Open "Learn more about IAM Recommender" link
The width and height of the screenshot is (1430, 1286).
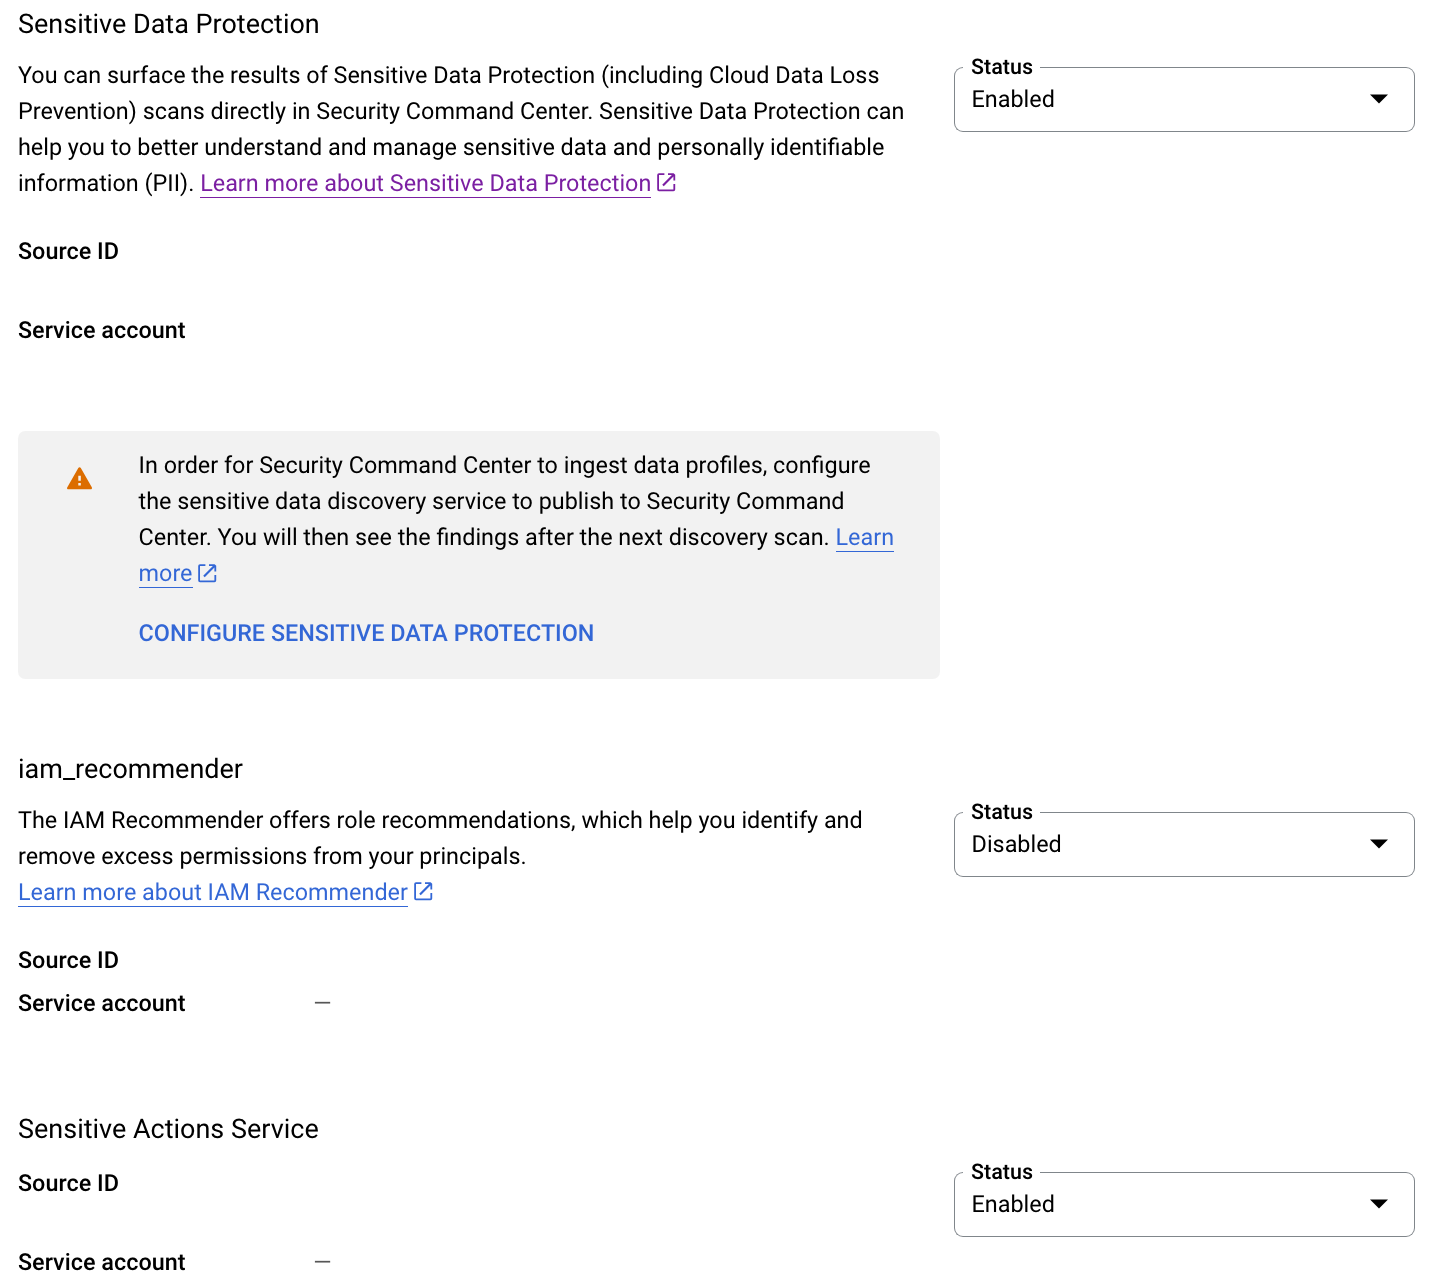pos(212,892)
